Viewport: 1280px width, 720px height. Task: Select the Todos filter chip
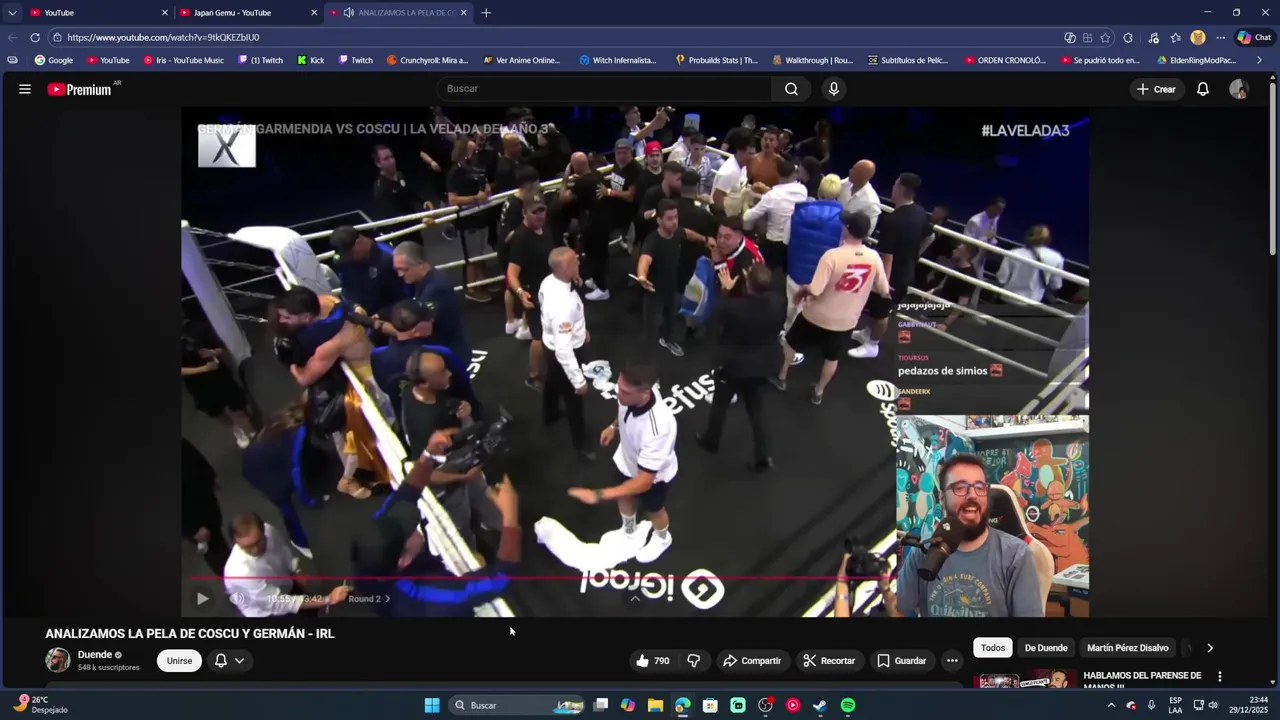coord(993,648)
